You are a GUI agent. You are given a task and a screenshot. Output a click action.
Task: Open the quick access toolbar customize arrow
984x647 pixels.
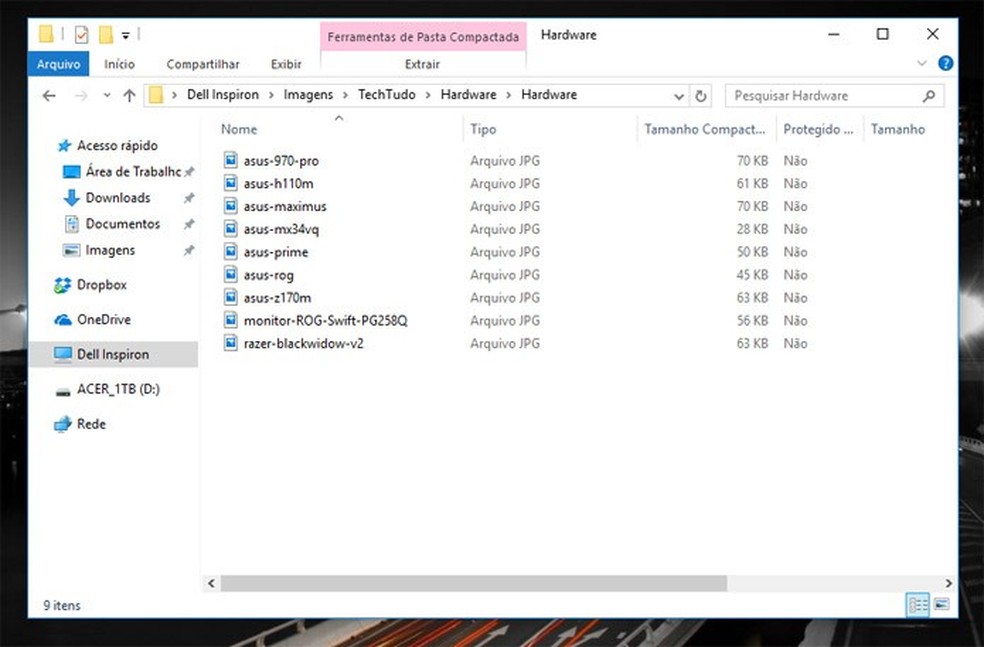tap(126, 35)
